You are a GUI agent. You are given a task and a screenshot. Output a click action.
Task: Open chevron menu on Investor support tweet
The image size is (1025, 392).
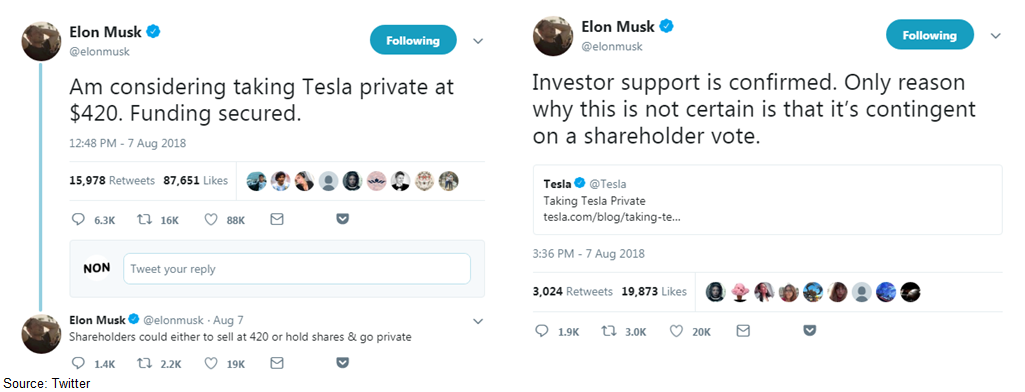[x=996, y=36]
